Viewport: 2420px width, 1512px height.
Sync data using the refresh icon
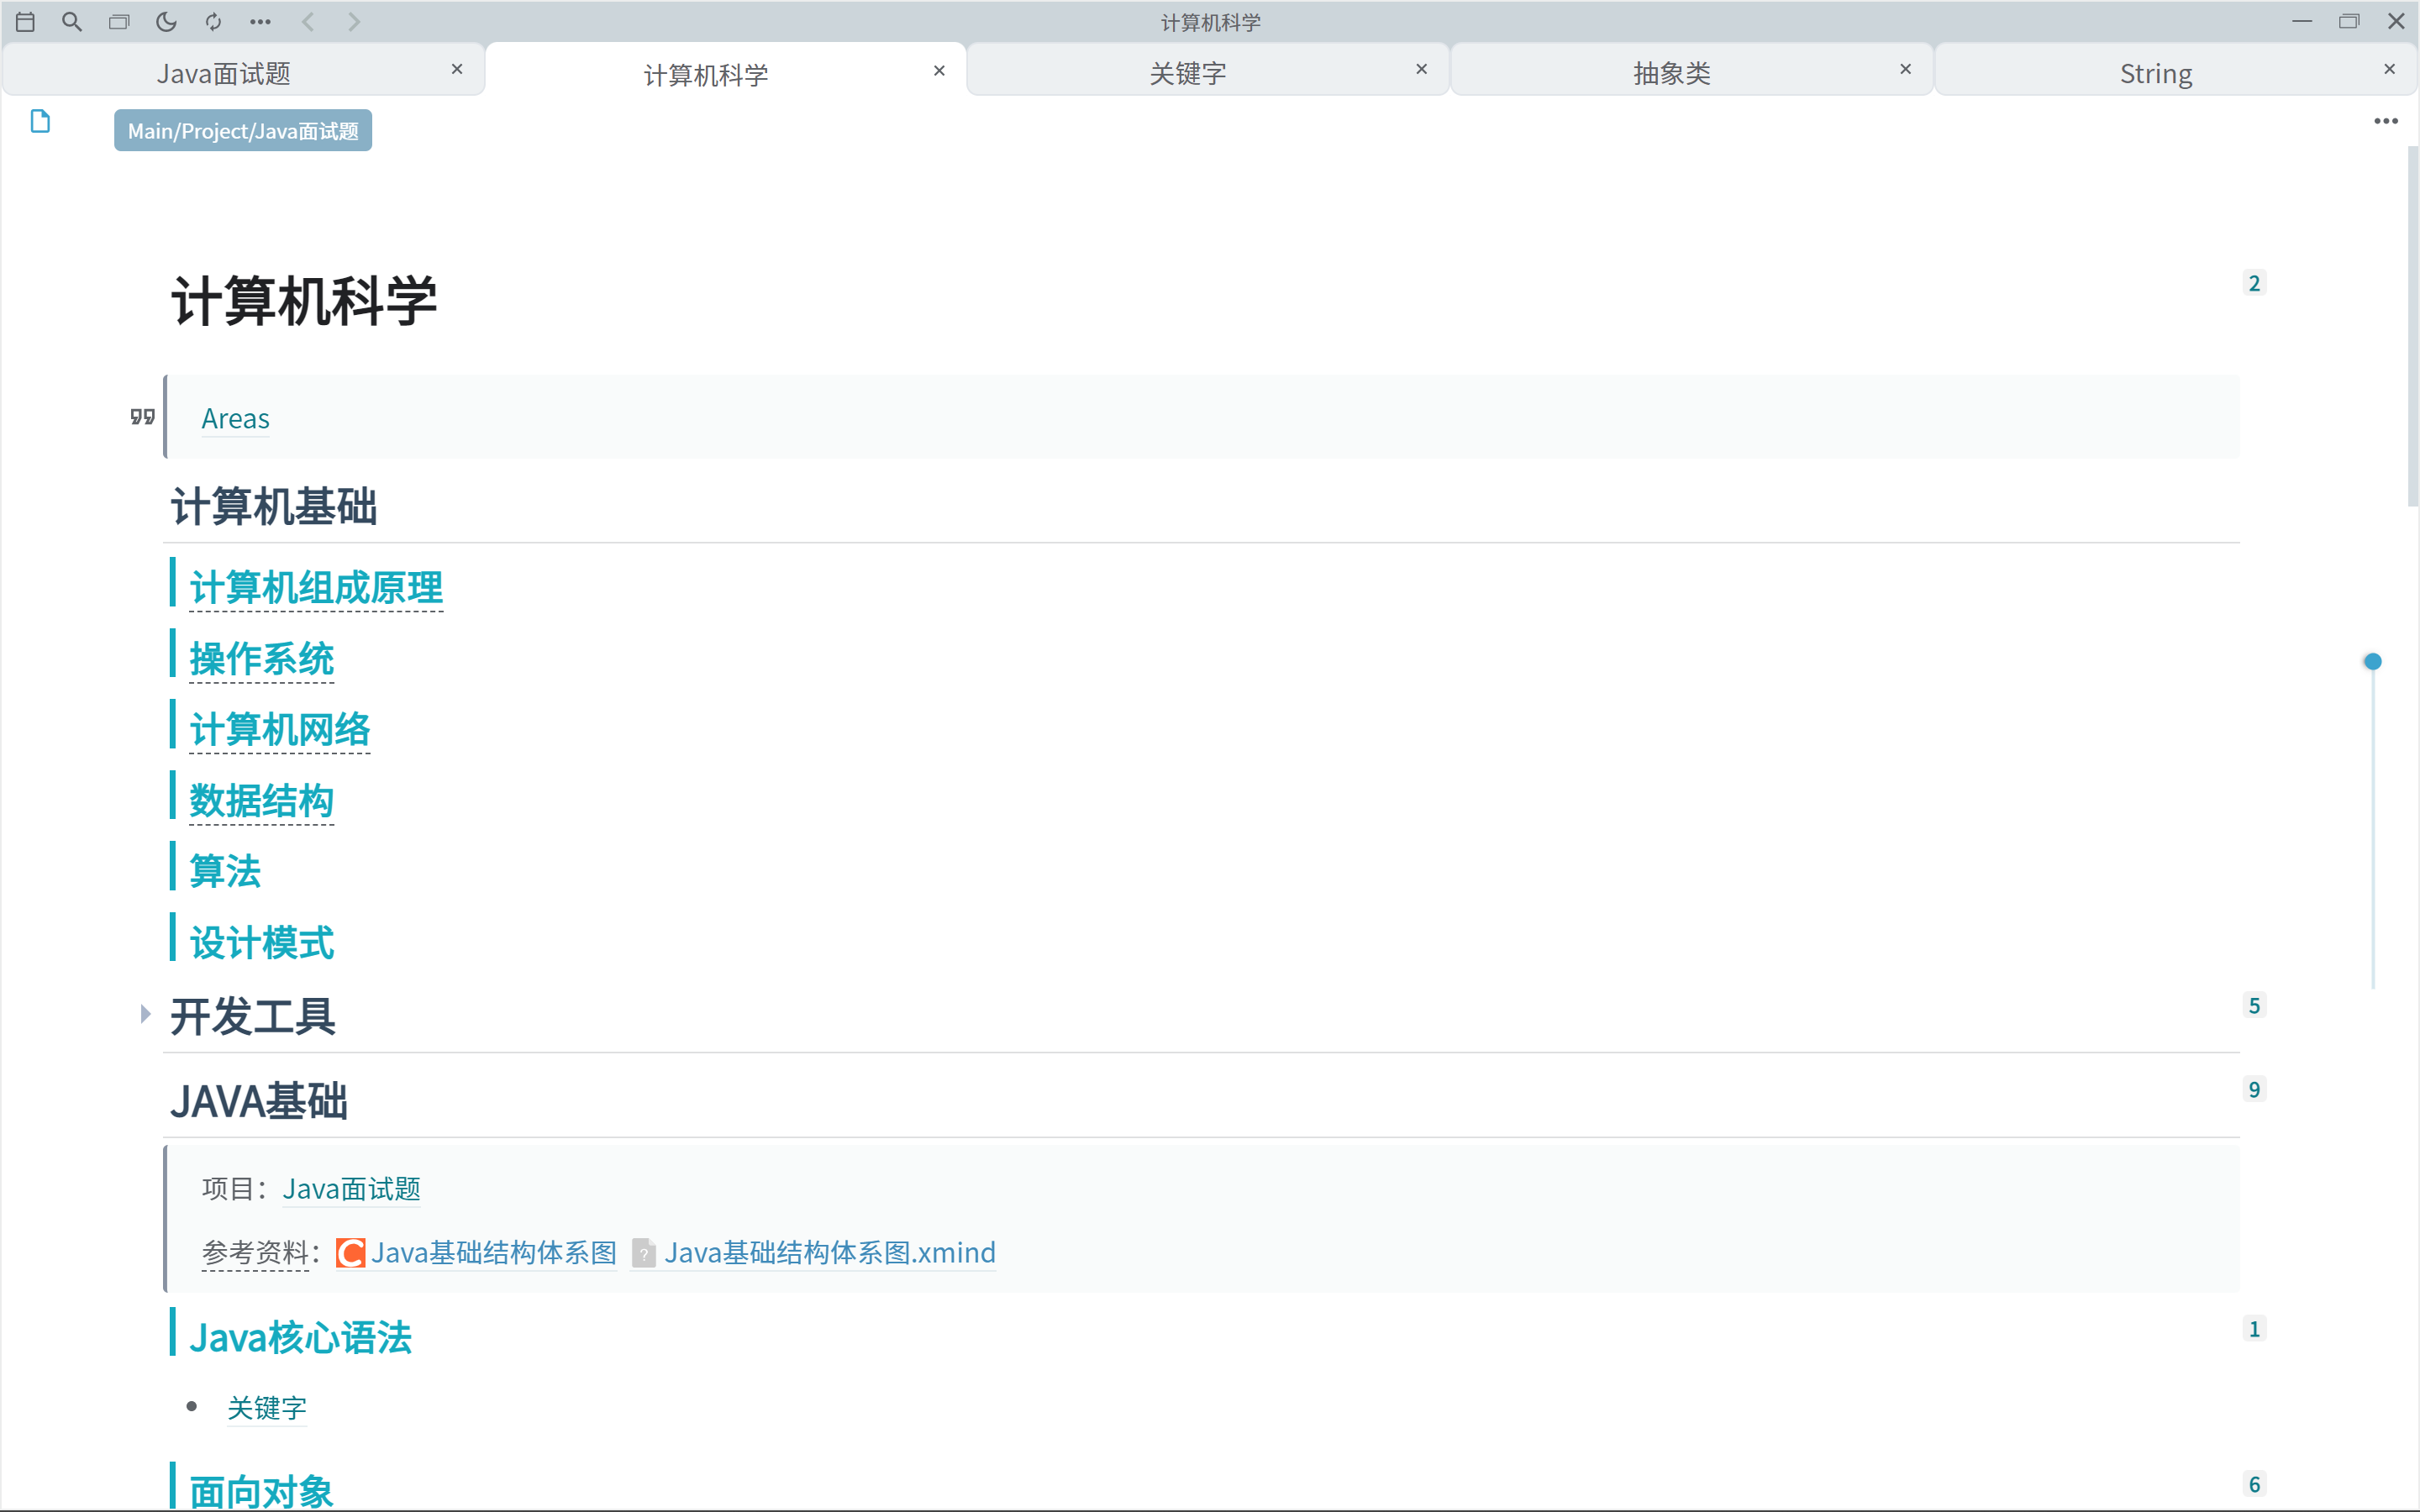[x=213, y=21]
